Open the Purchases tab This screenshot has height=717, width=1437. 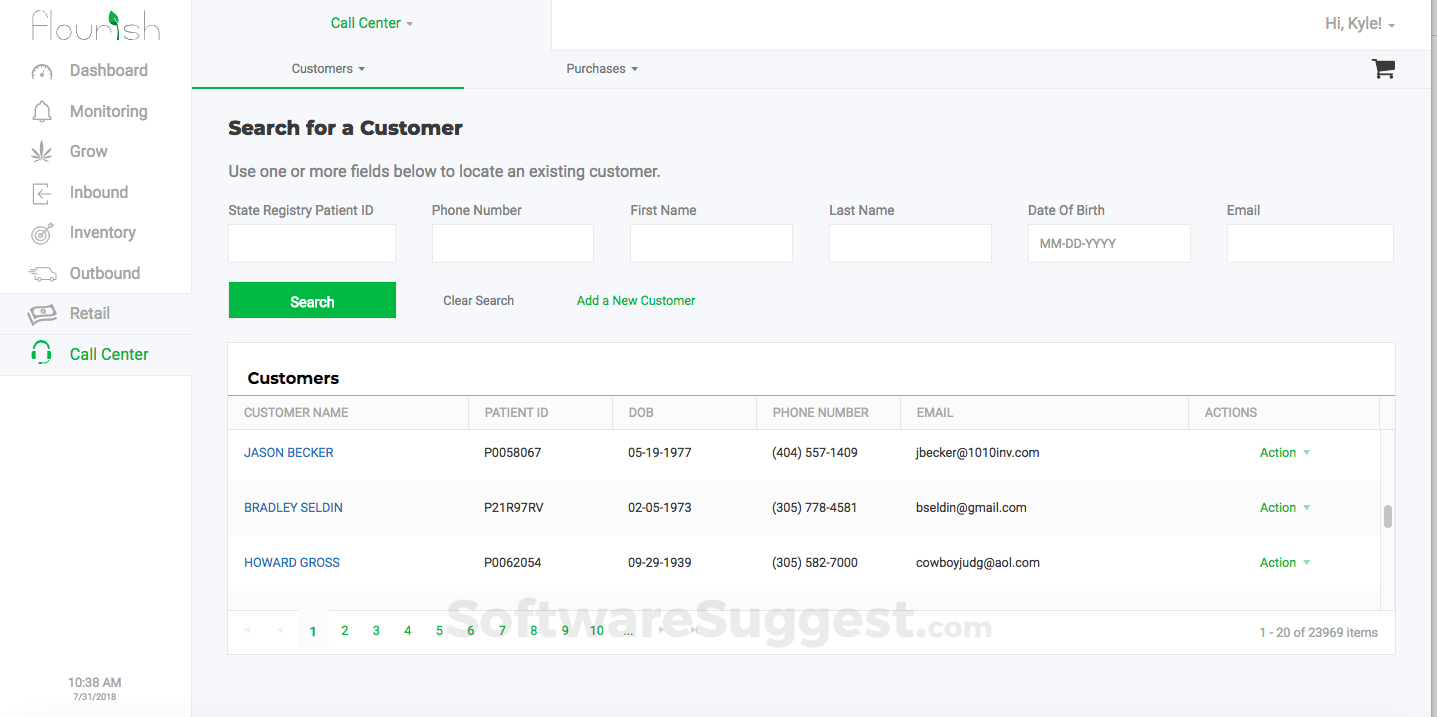(601, 69)
